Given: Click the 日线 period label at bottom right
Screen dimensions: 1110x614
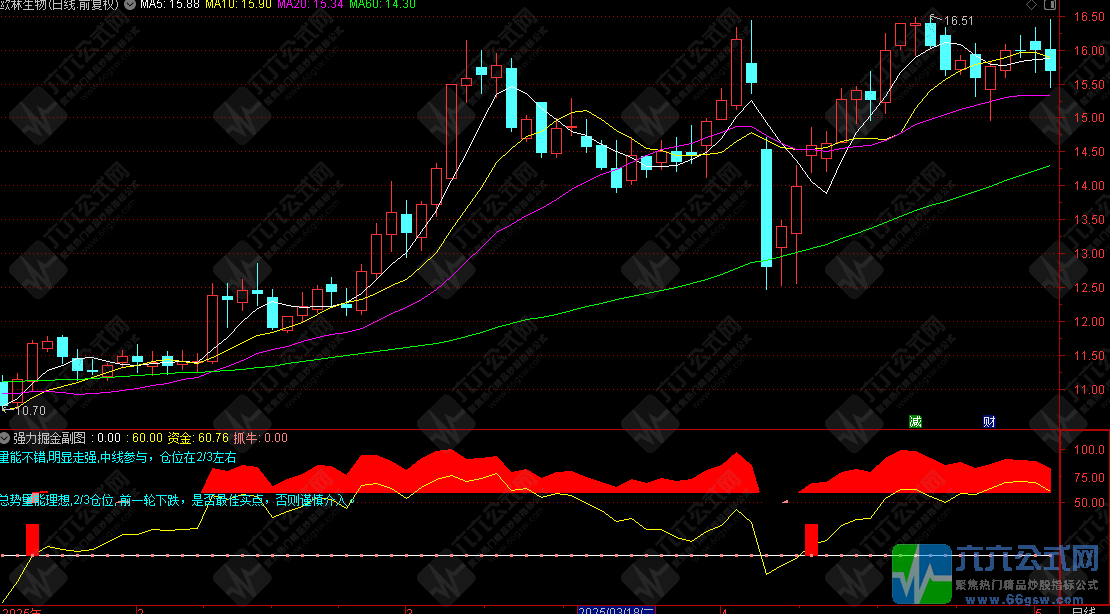Looking at the screenshot, I should 1083,609.
